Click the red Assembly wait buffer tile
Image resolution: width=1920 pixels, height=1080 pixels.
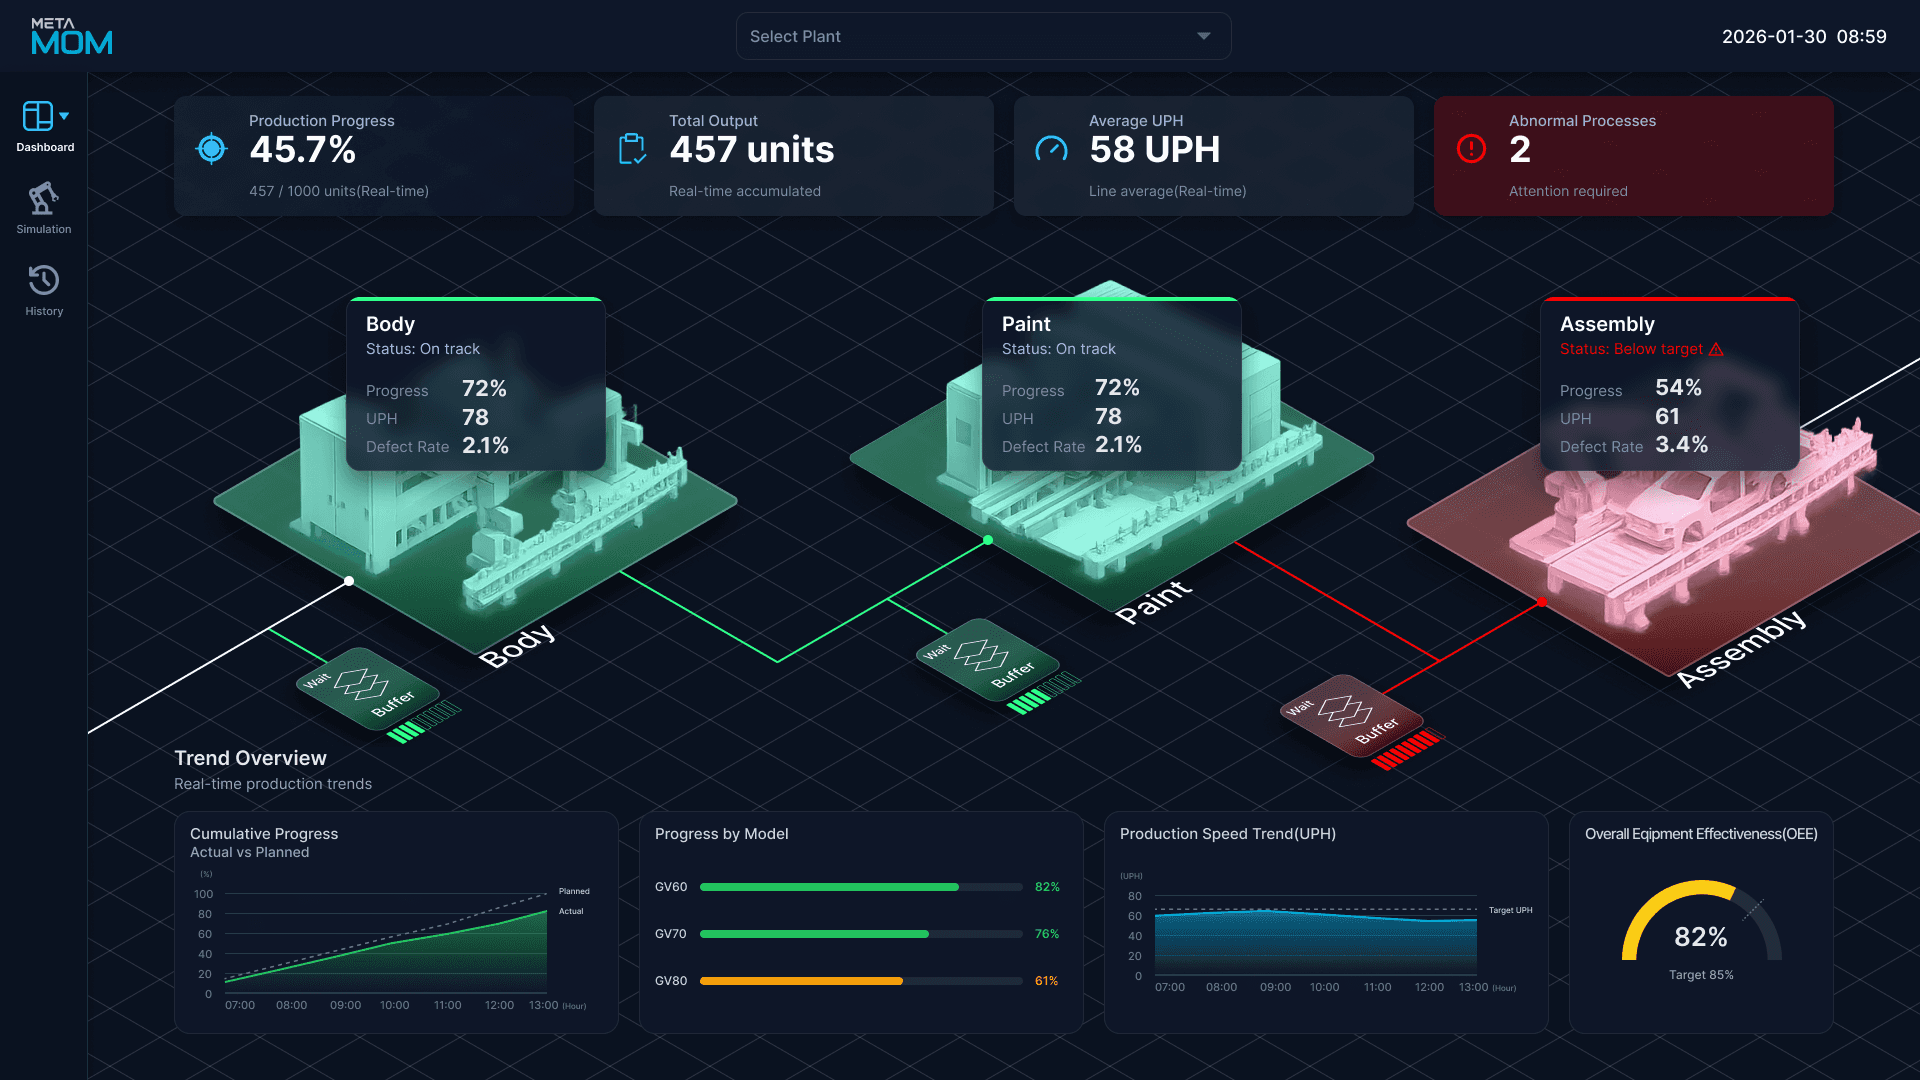coord(1343,715)
